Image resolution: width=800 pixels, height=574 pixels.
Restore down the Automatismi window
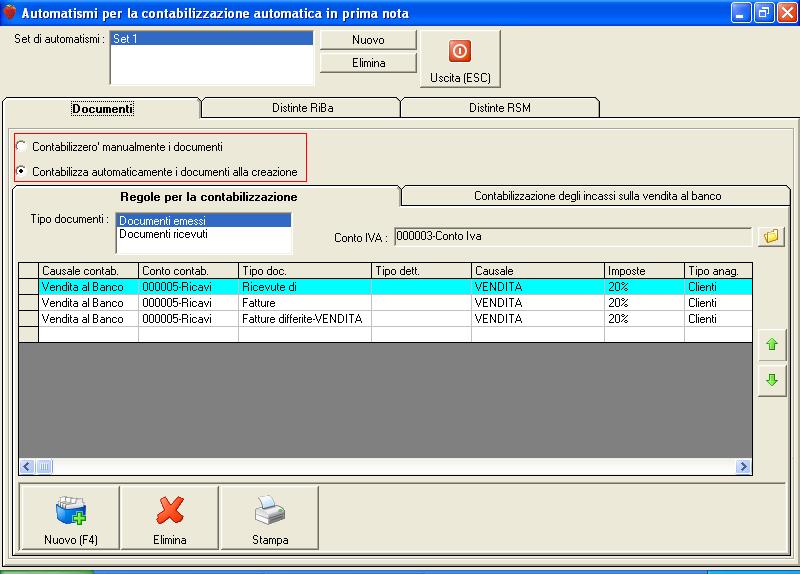(x=763, y=12)
